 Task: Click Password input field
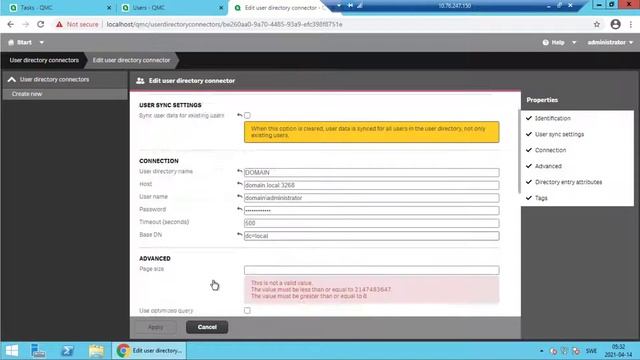(x=371, y=211)
